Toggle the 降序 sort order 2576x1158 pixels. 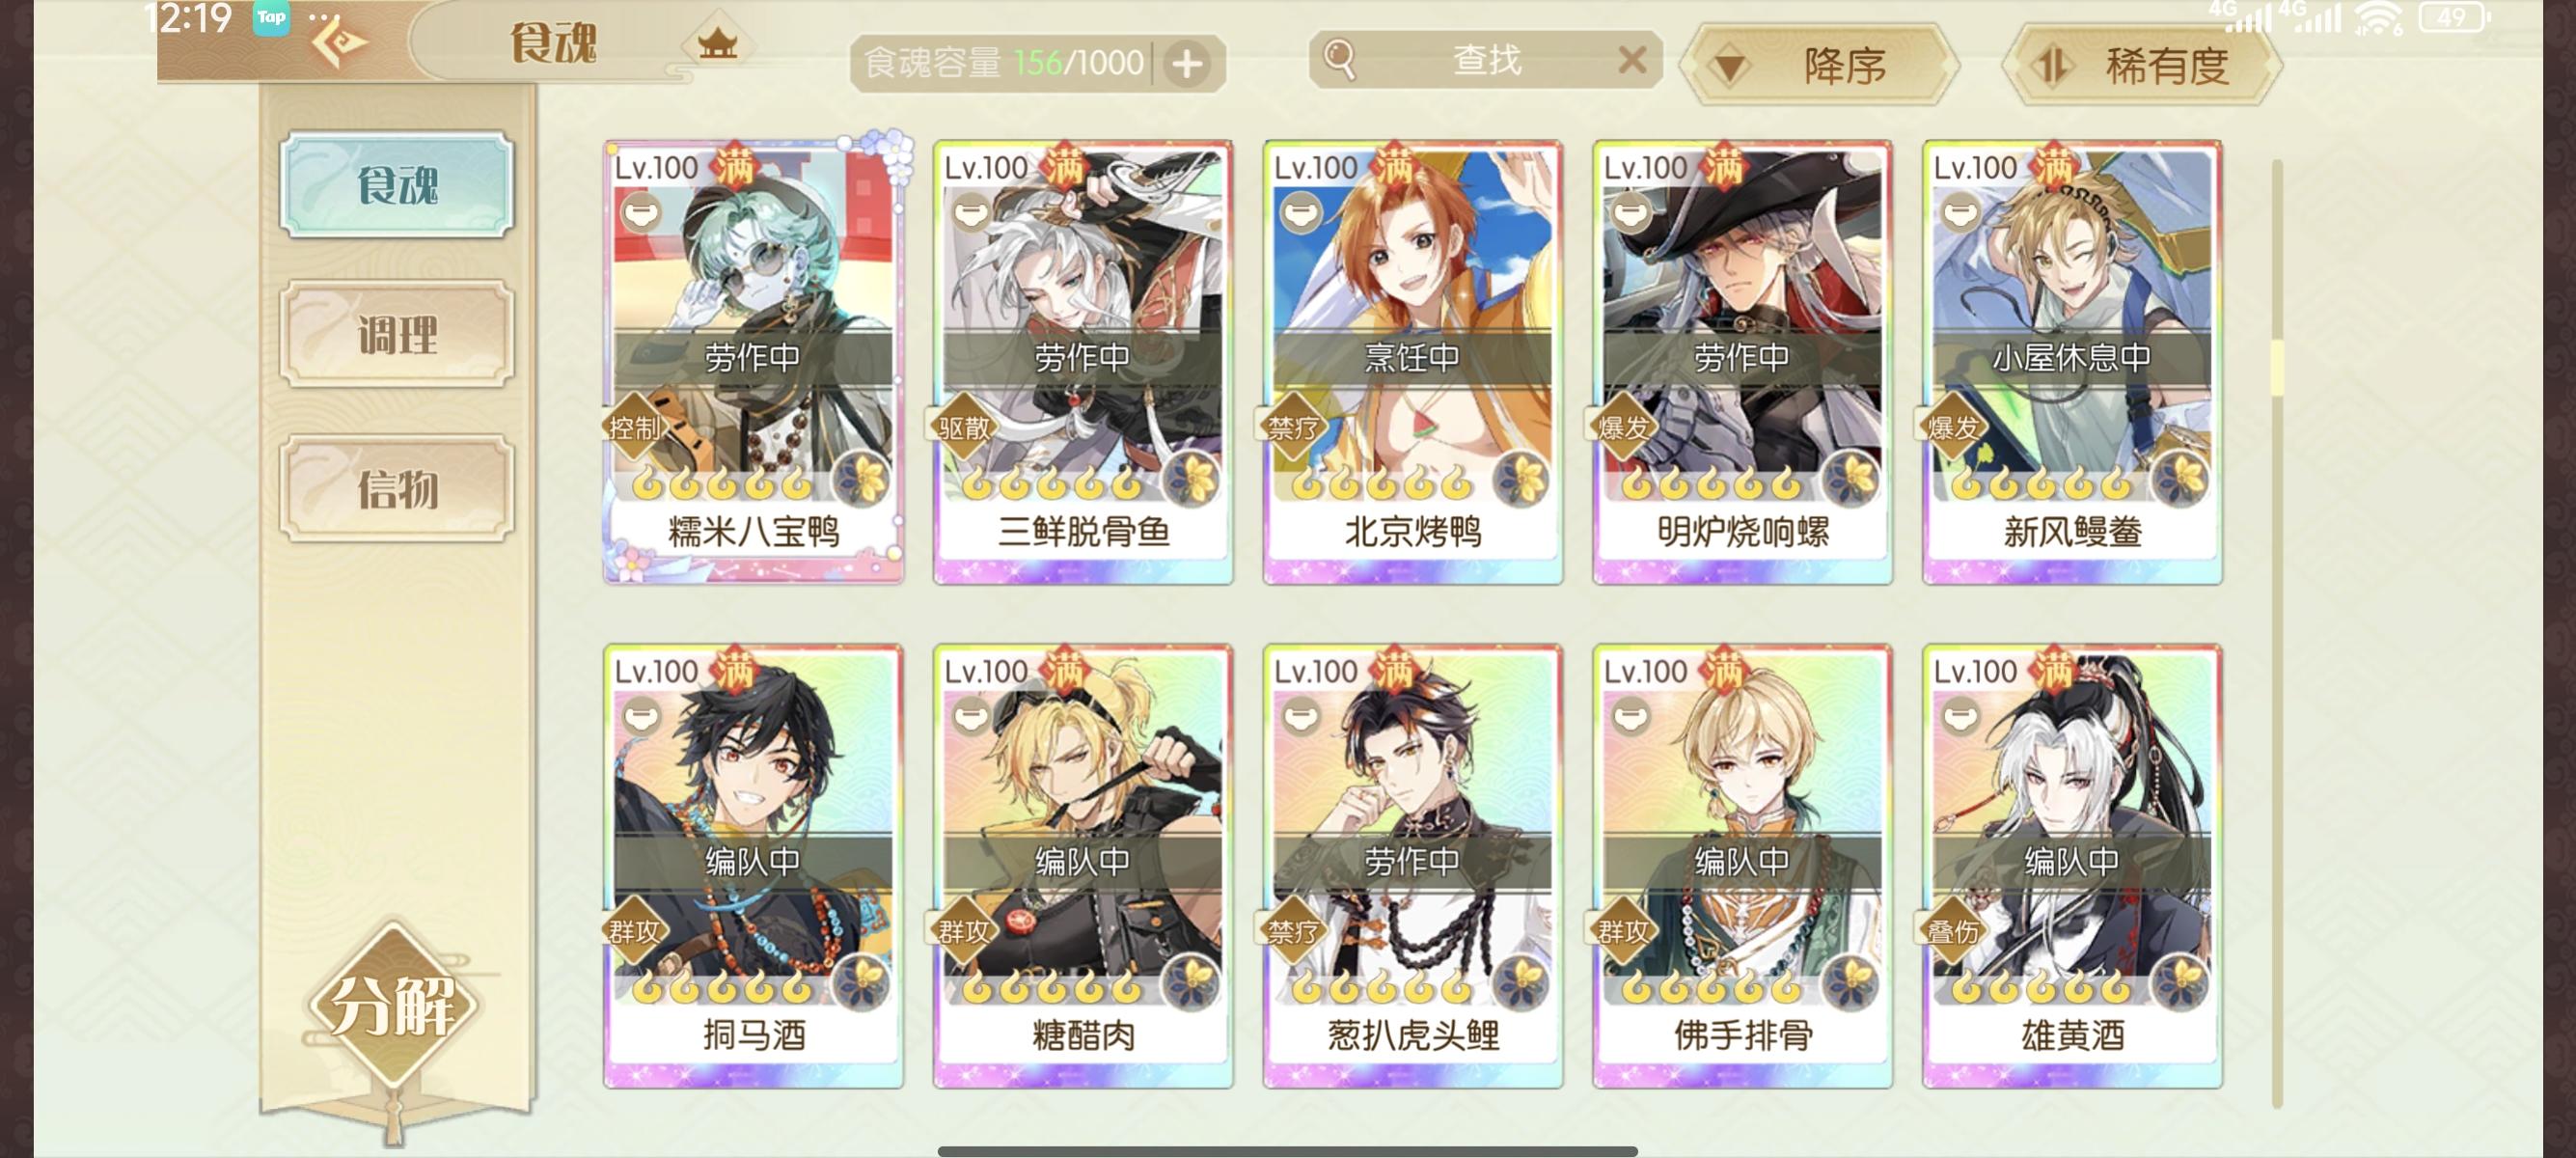[x=1818, y=66]
